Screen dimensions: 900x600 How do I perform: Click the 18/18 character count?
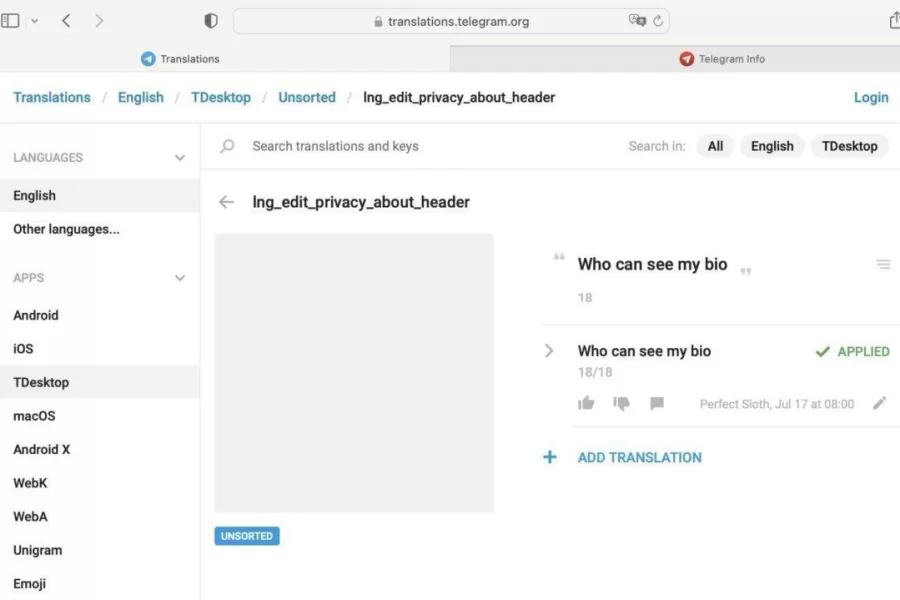(x=595, y=372)
